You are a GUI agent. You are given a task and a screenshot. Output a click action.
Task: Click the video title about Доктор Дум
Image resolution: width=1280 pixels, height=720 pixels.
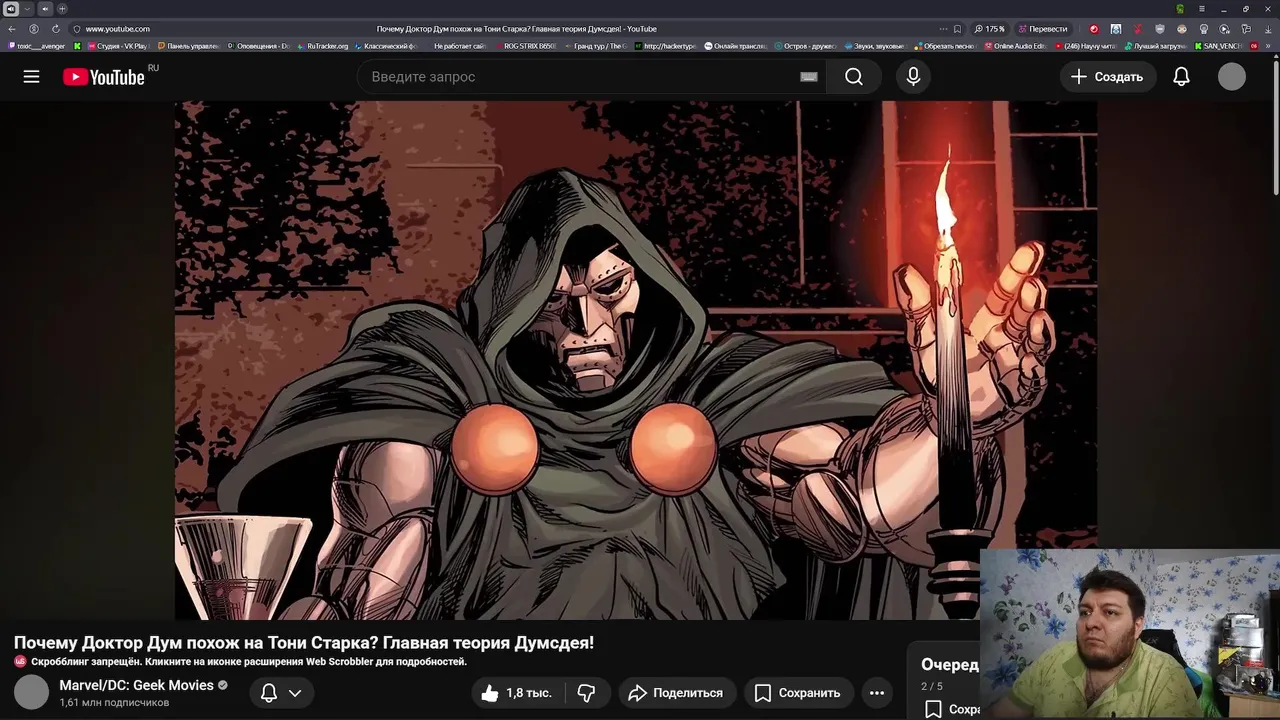point(304,643)
